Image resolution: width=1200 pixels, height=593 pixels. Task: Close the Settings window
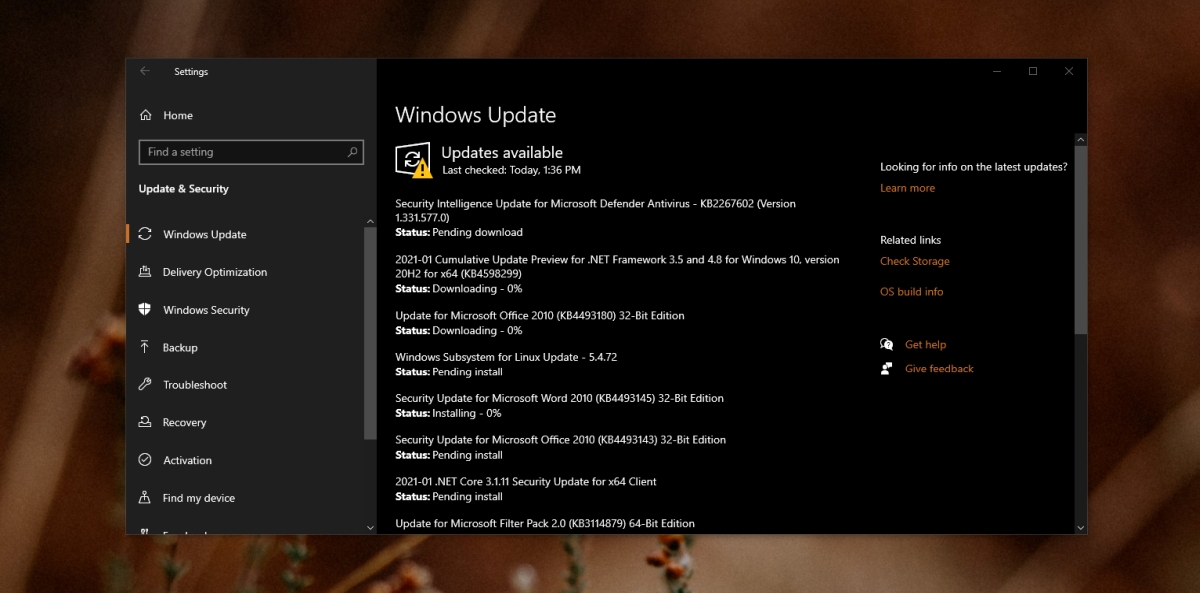1069,71
